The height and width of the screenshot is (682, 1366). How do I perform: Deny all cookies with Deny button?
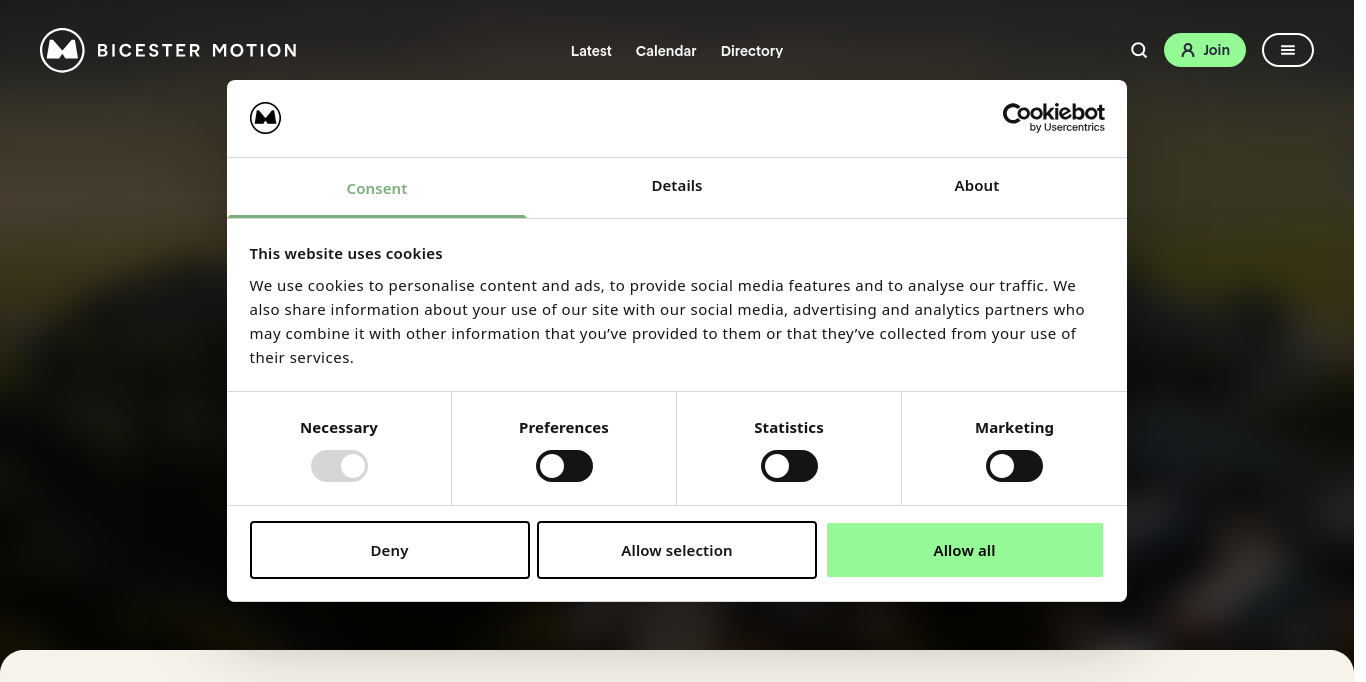[390, 550]
